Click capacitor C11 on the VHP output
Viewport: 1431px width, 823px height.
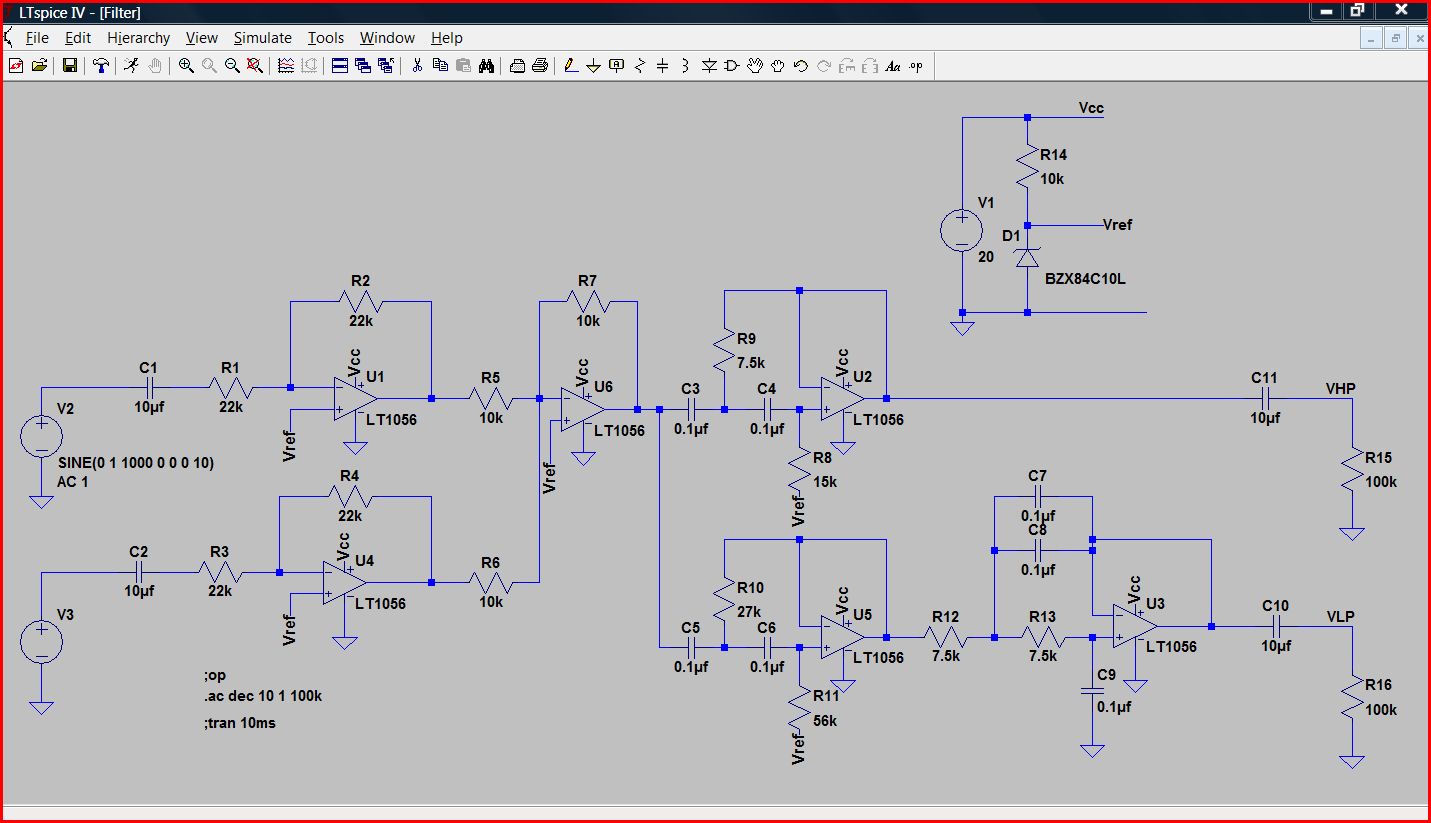1264,398
